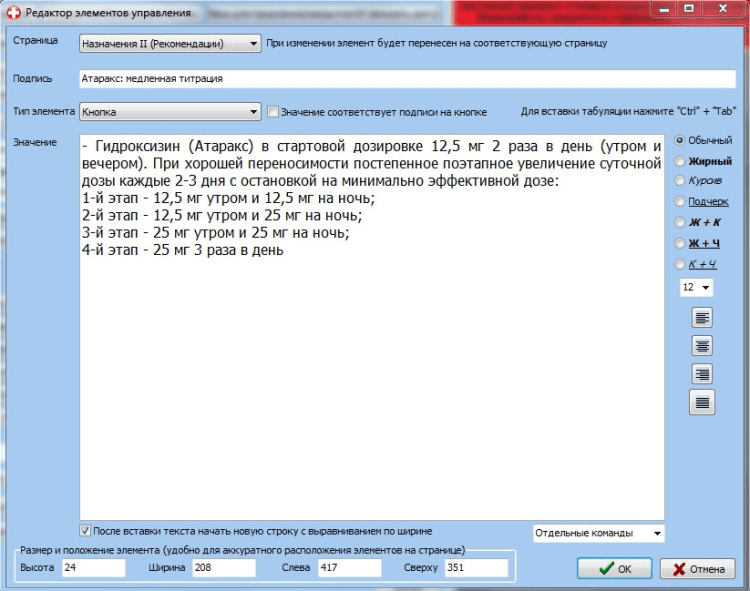This screenshot has height=591, width=750.
Task: Close the Редактор элементов управления window
Action: [x=723, y=9]
